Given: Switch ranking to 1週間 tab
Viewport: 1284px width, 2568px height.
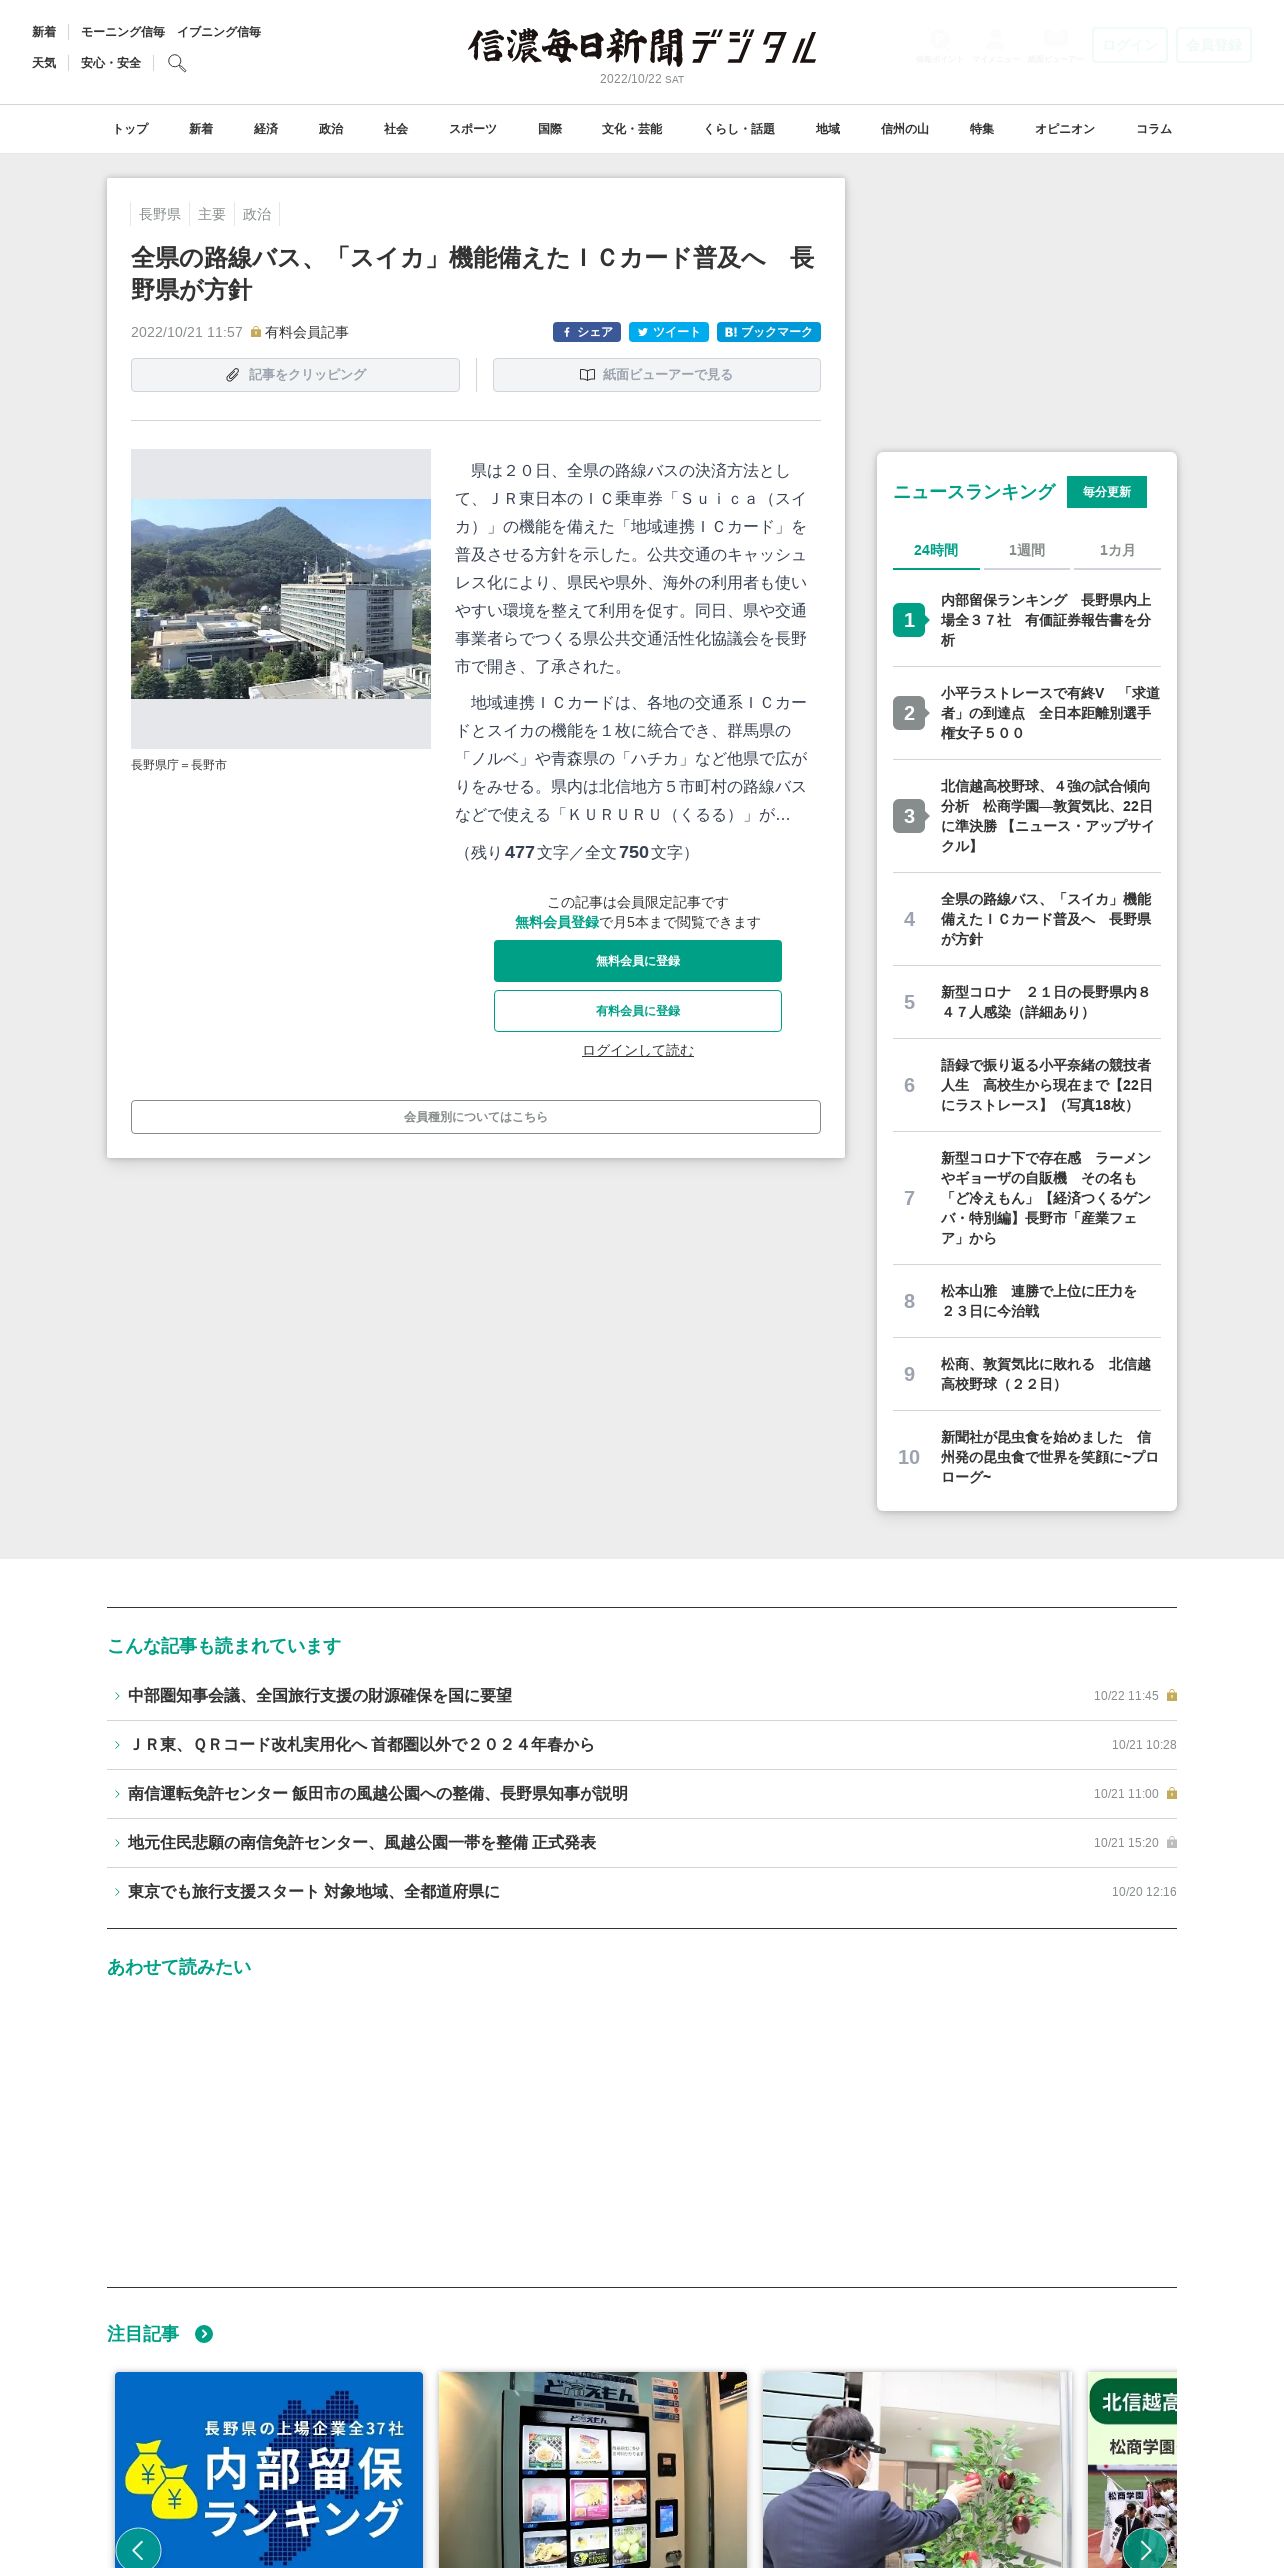Looking at the screenshot, I should (1027, 550).
